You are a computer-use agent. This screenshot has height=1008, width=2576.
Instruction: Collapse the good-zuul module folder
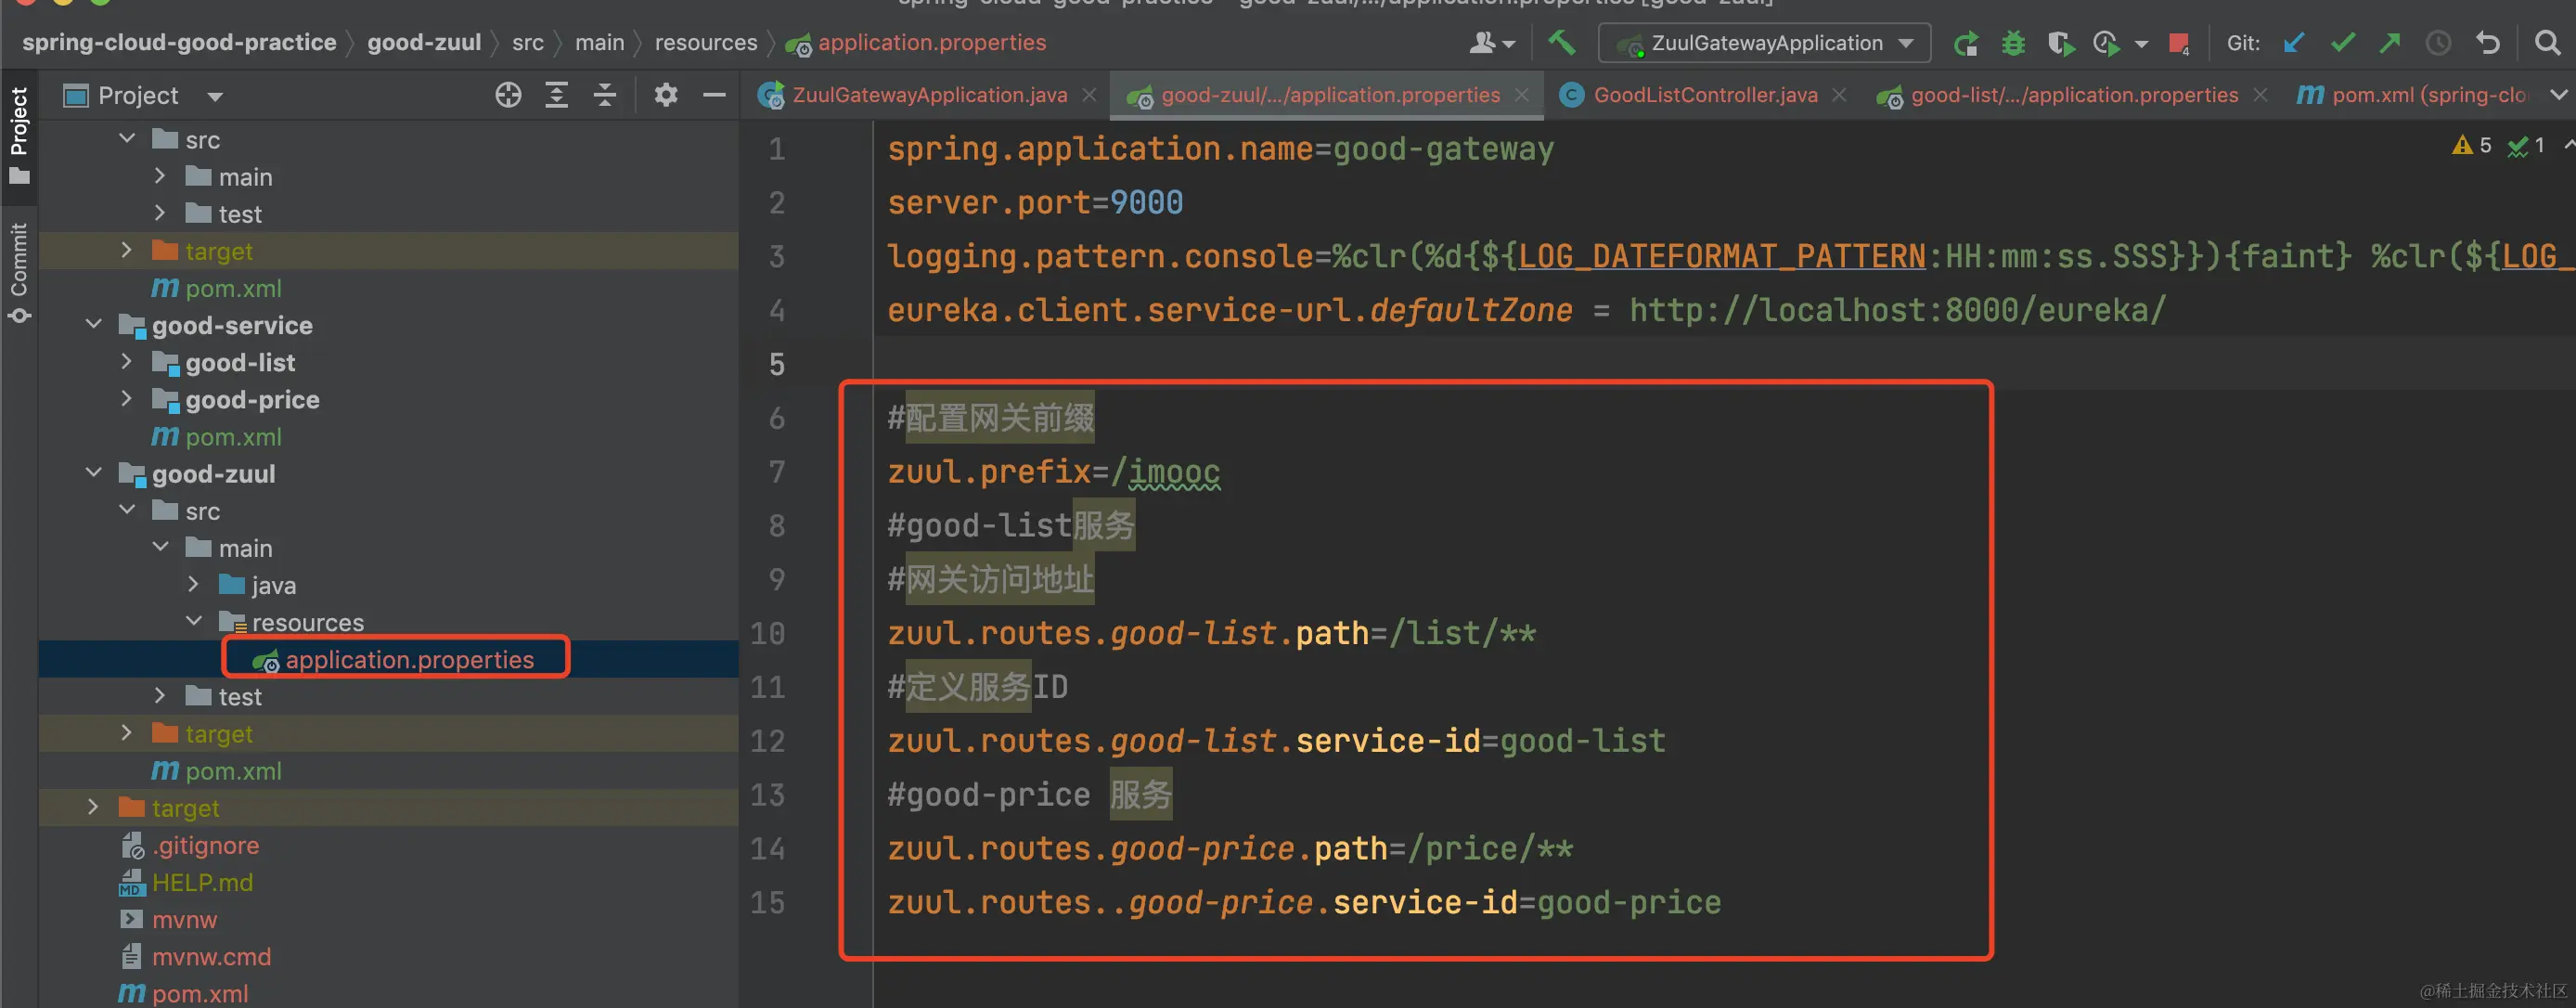coord(94,473)
